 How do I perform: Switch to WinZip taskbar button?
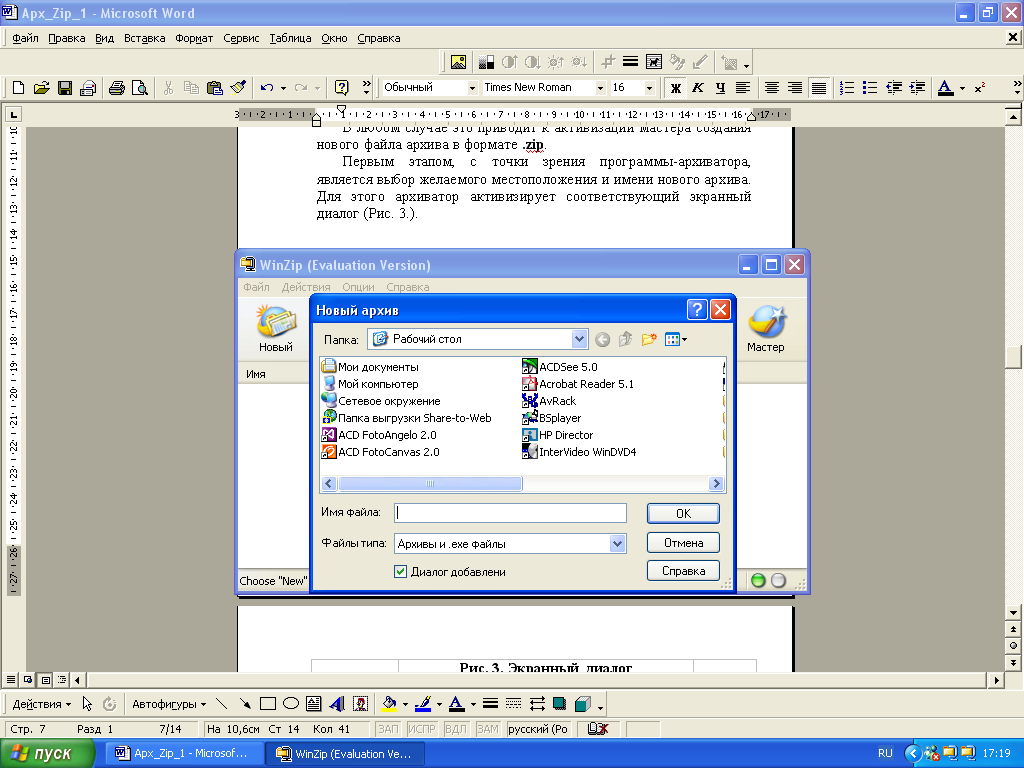pyautogui.click(x=345, y=753)
